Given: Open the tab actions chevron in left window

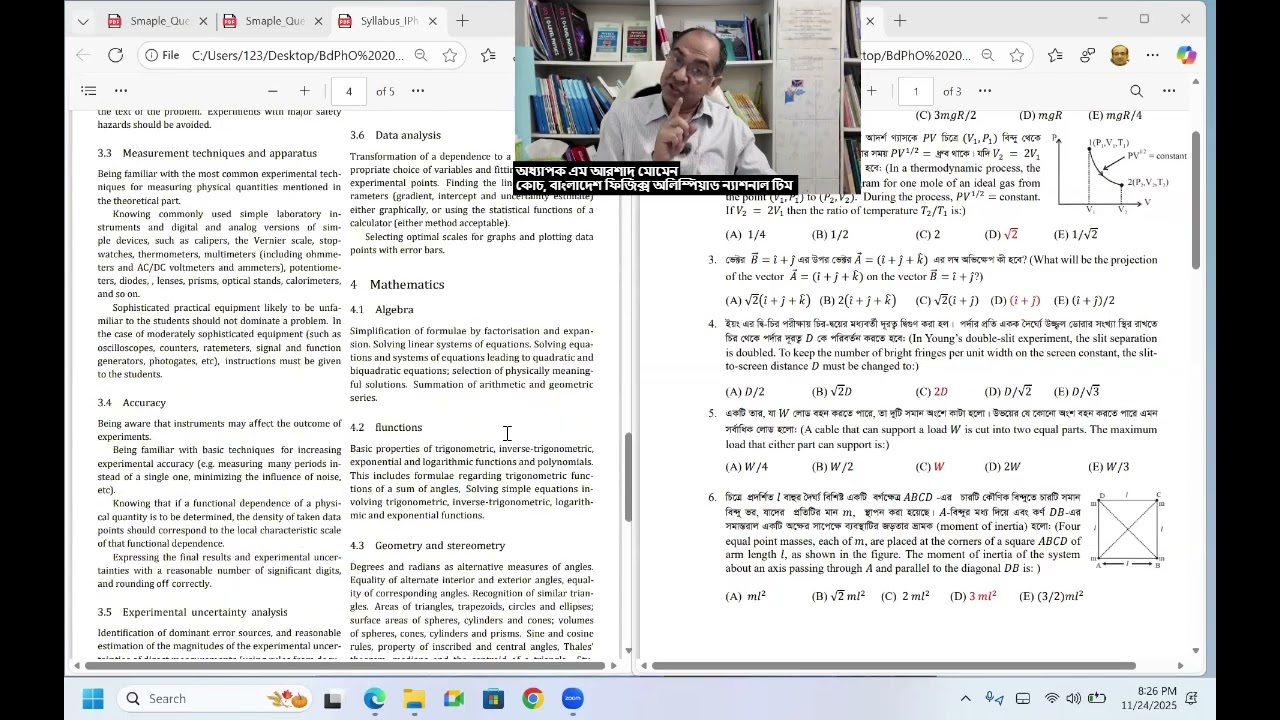Looking at the screenshot, I should 83,21.
